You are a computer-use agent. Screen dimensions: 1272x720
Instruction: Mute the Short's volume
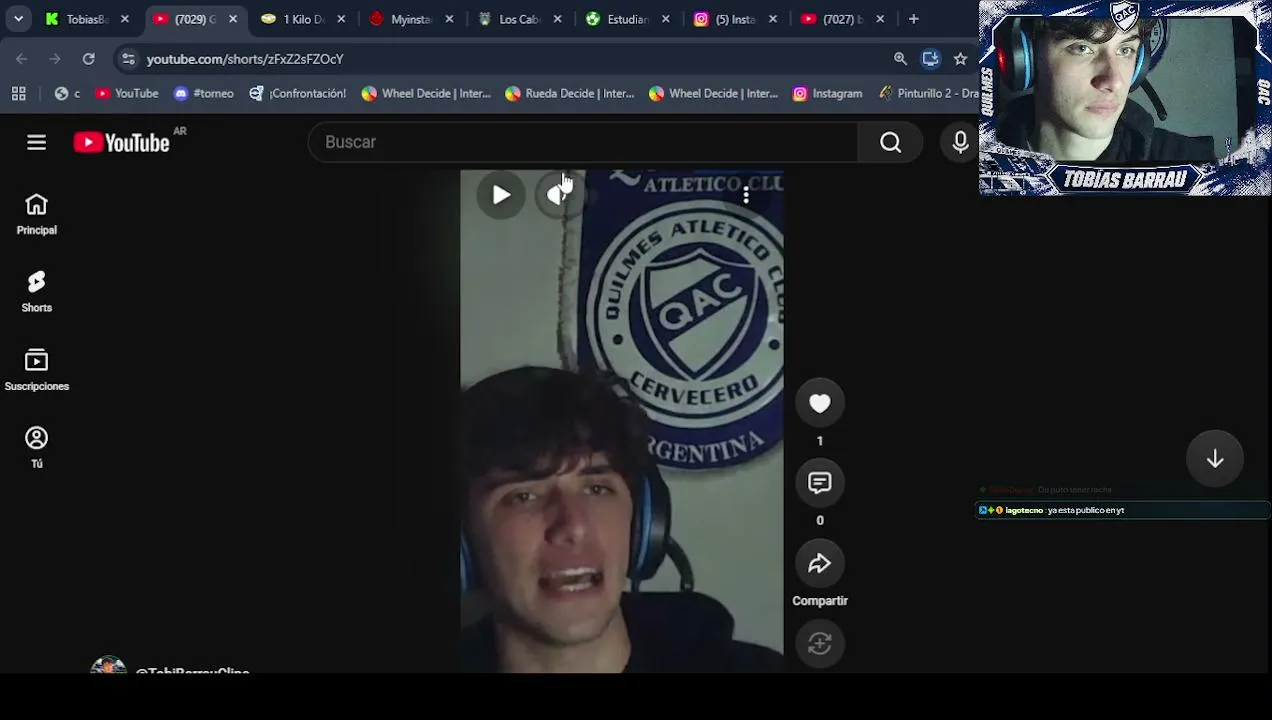[558, 195]
